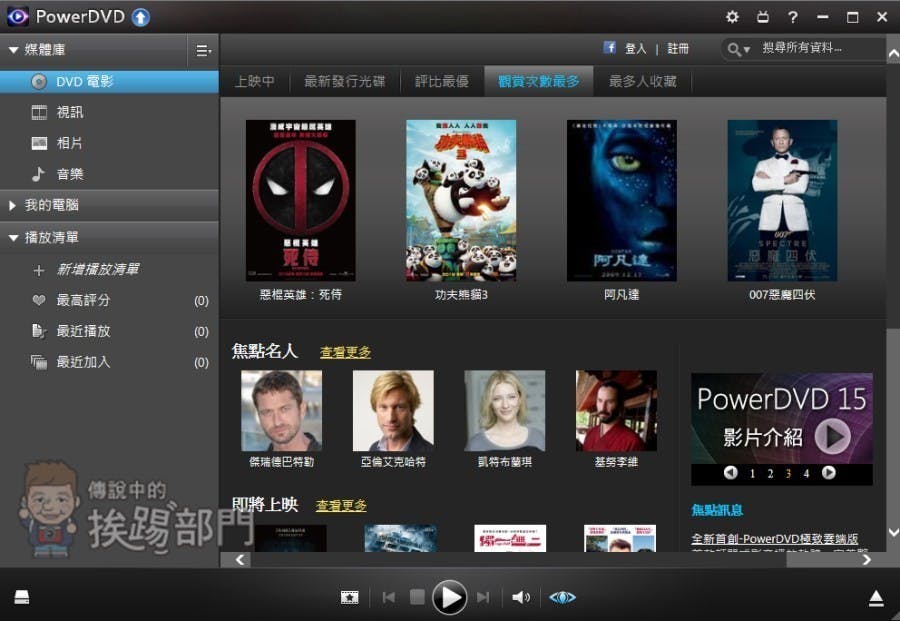Viewport: 900px width, 621px height.
Task: Go to next banner slide arrow
Action: 828,472
